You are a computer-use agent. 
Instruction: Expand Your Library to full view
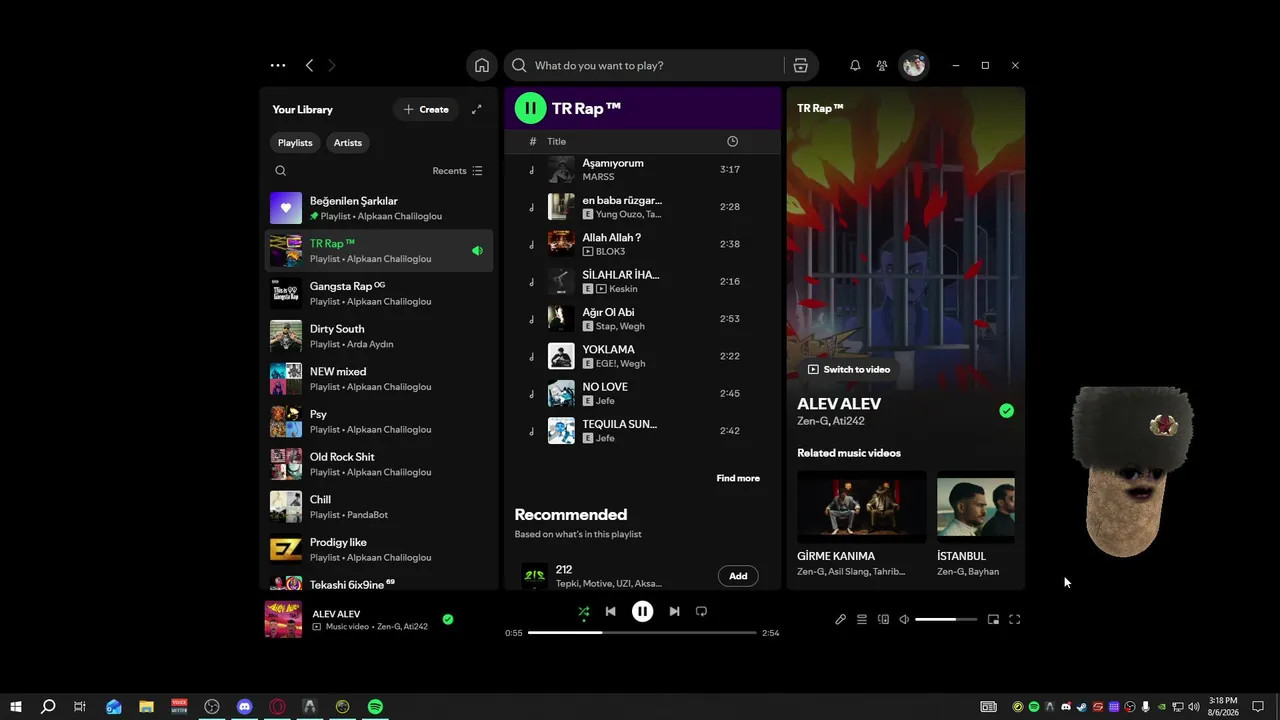coord(476,109)
